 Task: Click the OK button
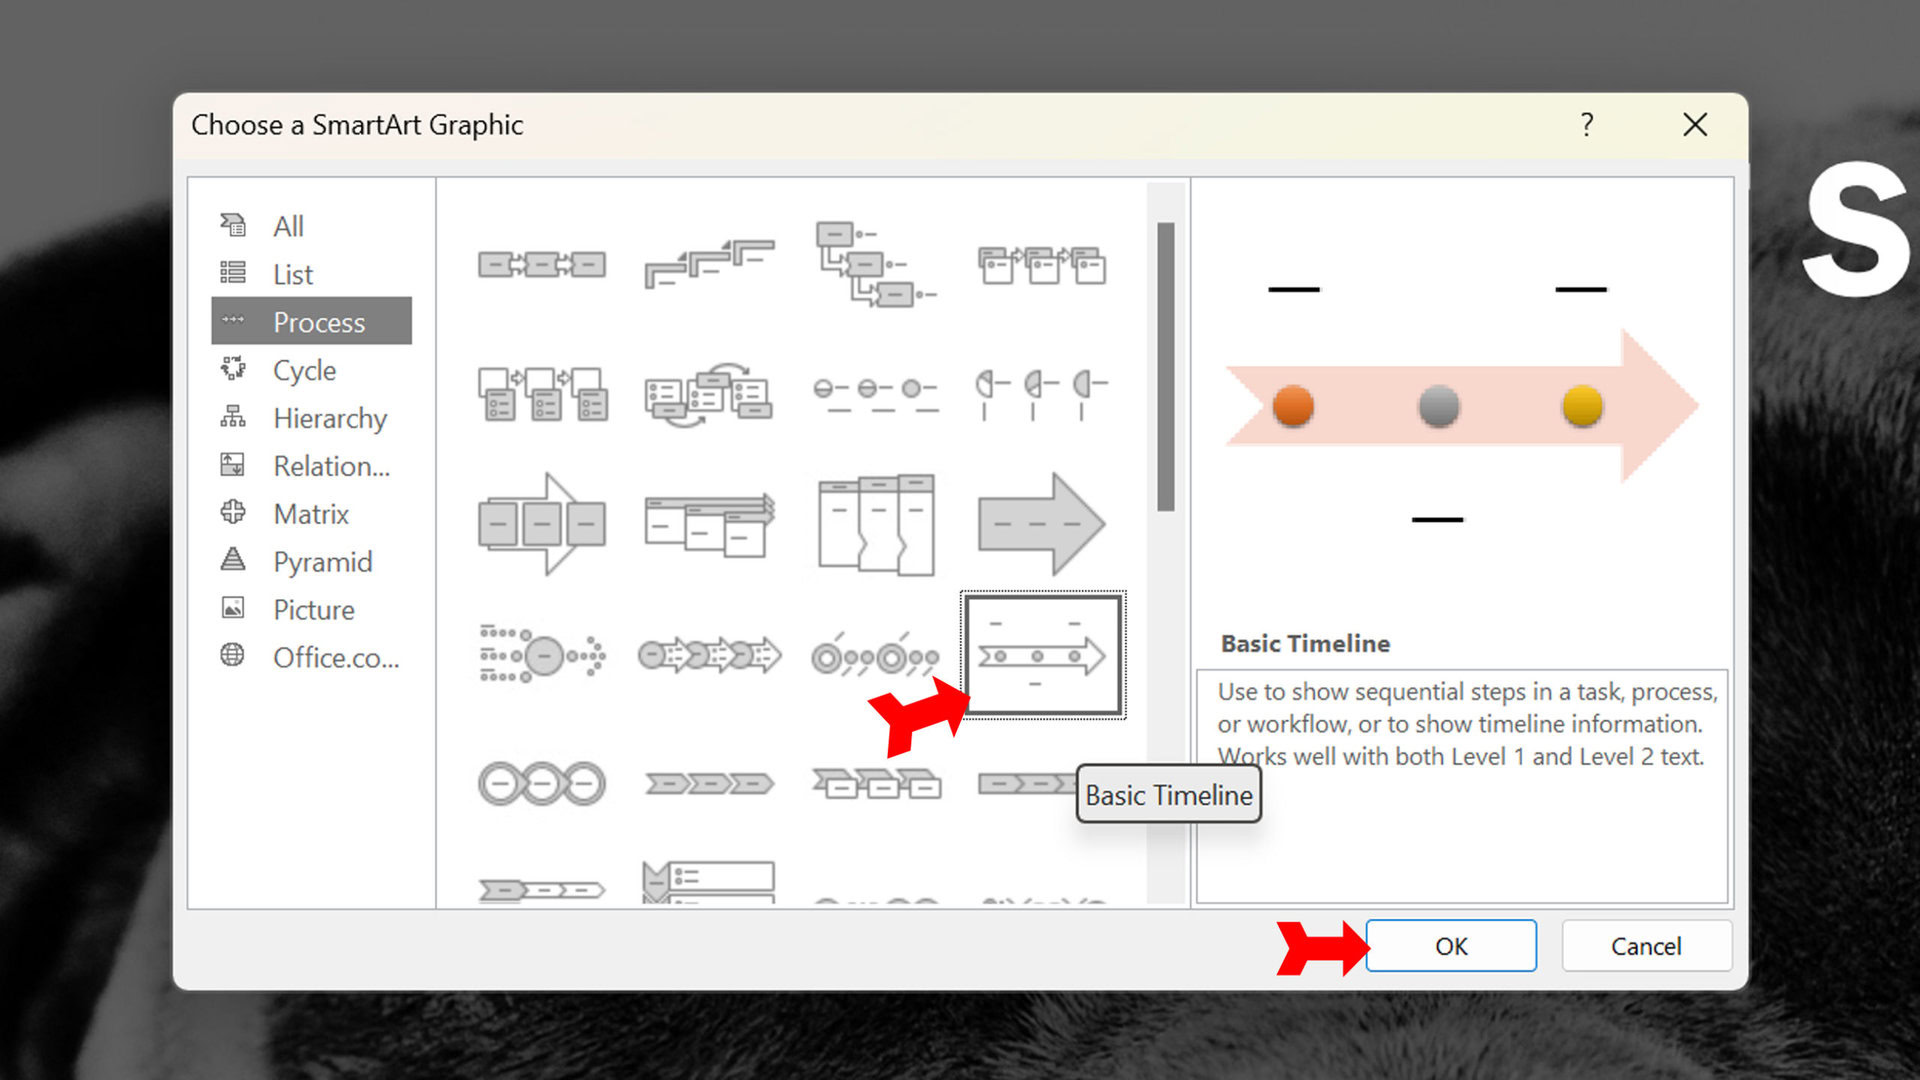[1450, 946]
